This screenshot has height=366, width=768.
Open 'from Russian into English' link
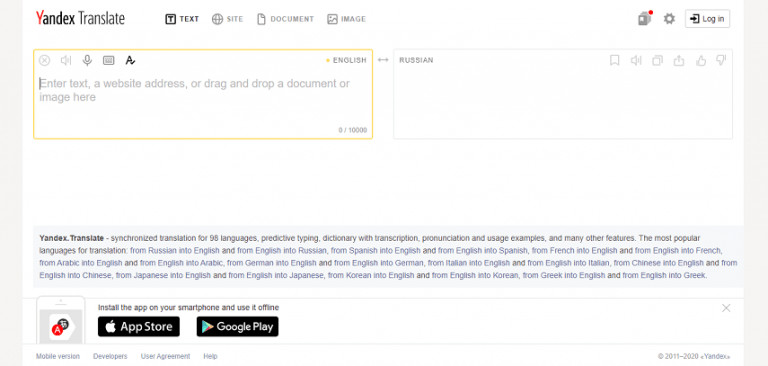point(175,250)
